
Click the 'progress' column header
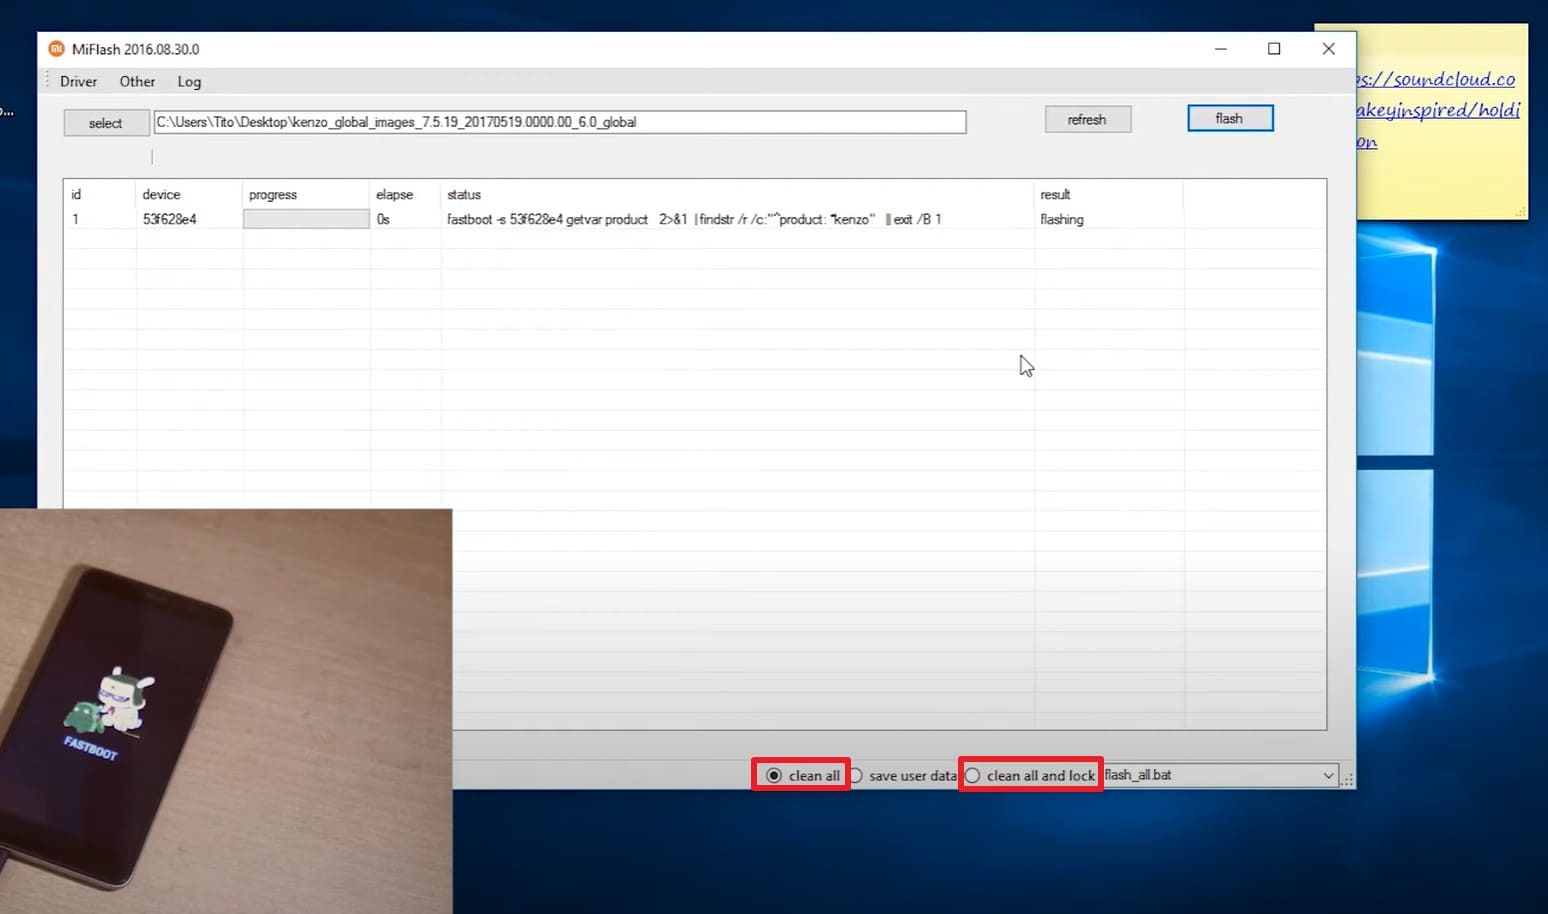click(x=306, y=194)
